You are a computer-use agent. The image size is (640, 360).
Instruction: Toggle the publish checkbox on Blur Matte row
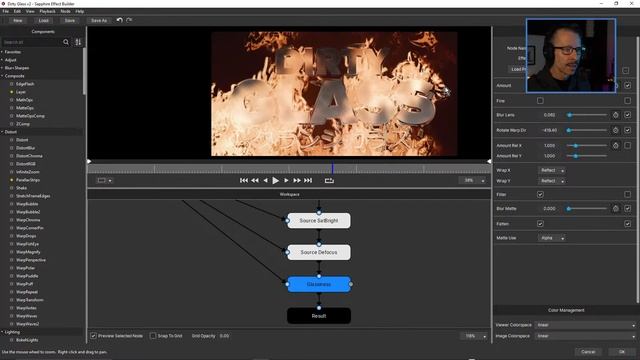click(x=627, y=209)
